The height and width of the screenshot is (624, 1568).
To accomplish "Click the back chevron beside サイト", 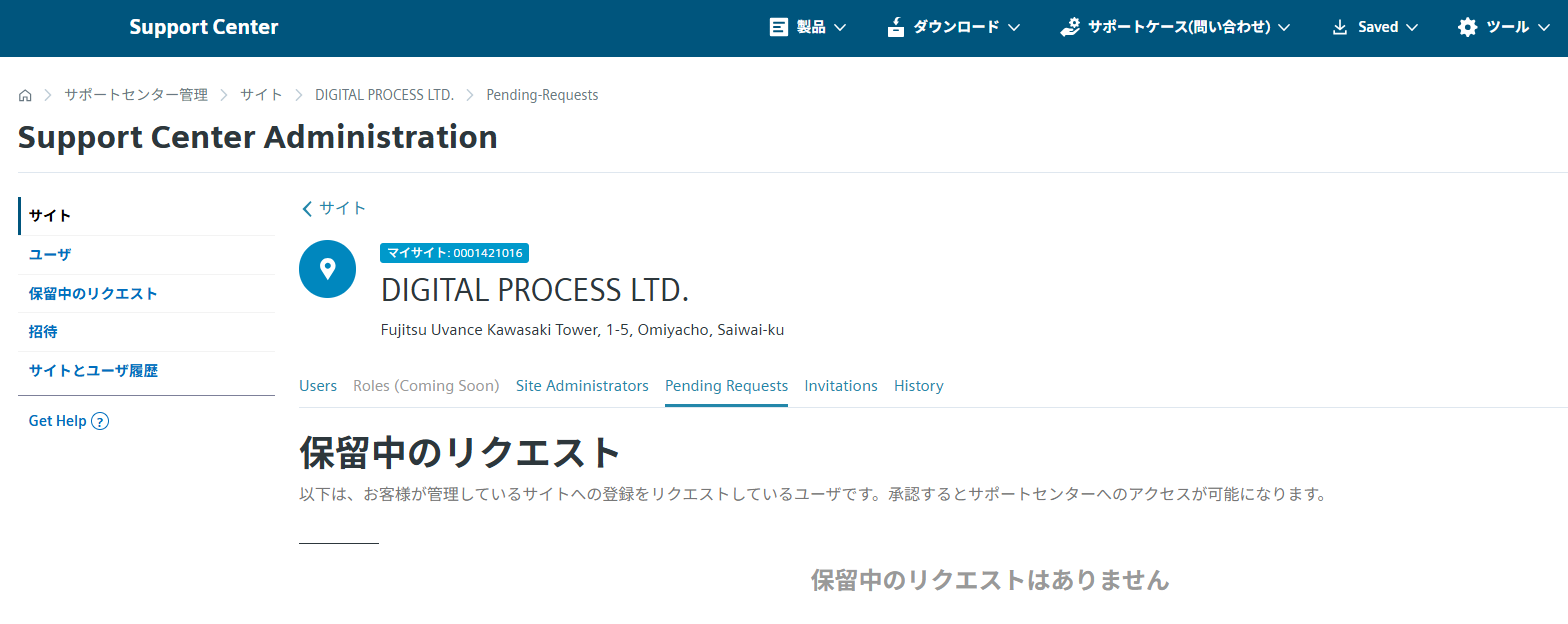I will (x=307, y=209).
